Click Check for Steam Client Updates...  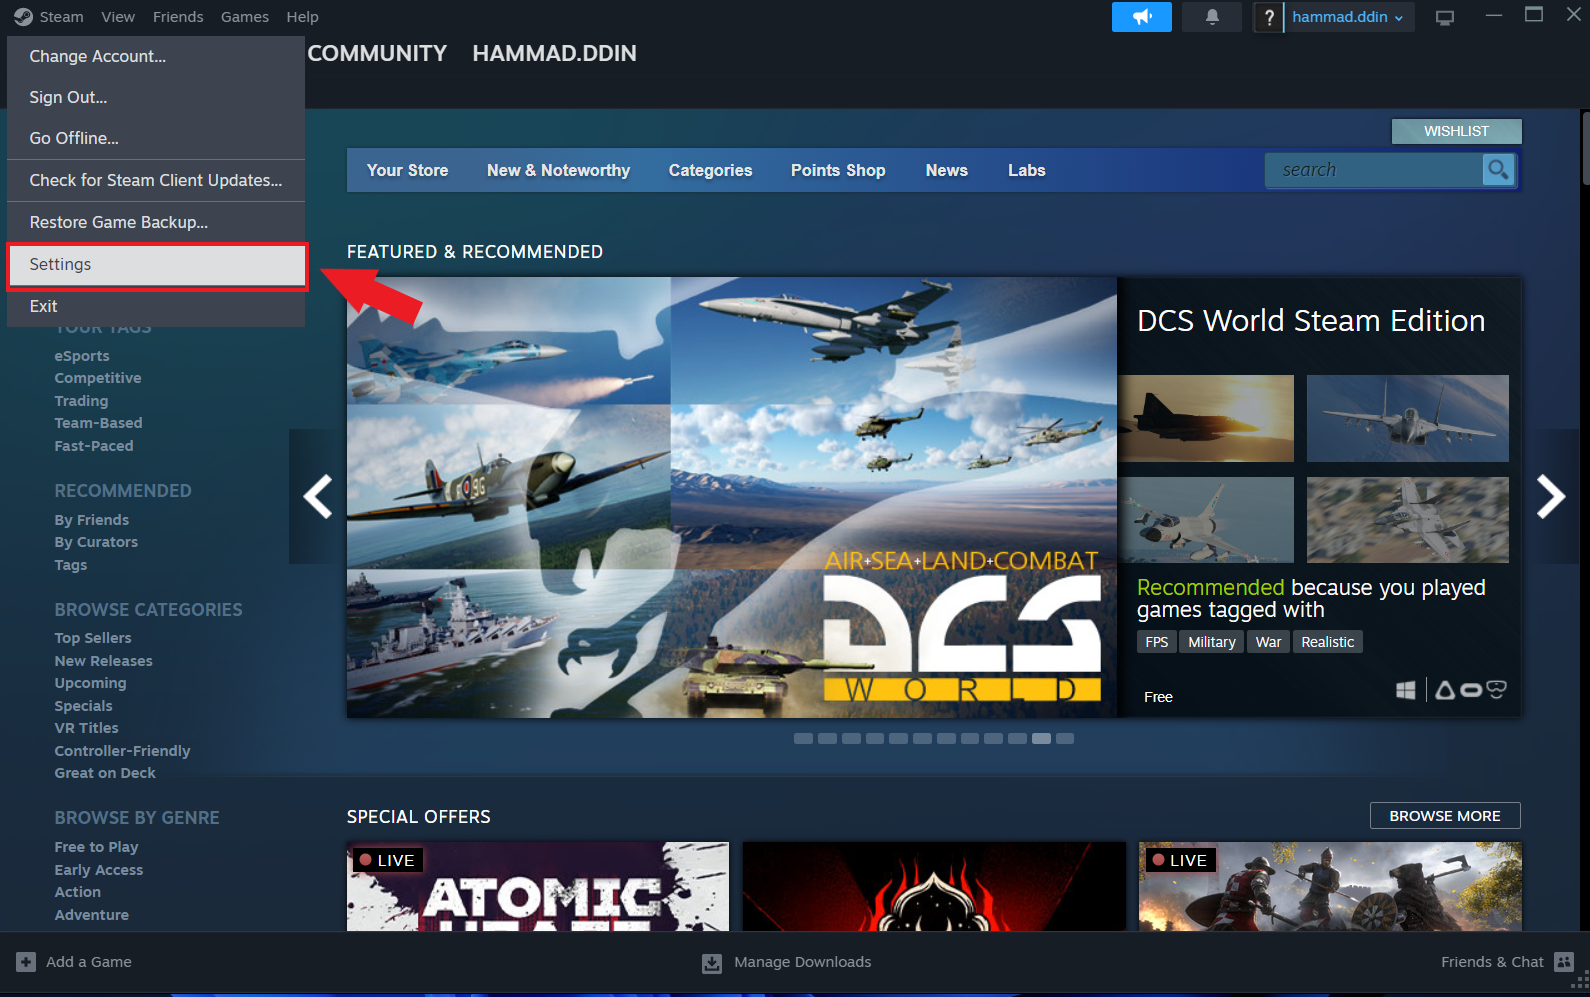[x=156, y=180]
